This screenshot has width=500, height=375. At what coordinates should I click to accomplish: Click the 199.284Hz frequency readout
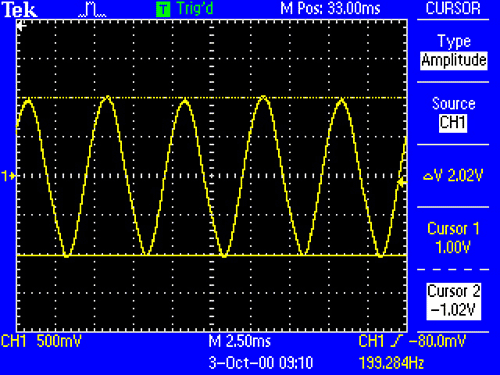[391, 363]
